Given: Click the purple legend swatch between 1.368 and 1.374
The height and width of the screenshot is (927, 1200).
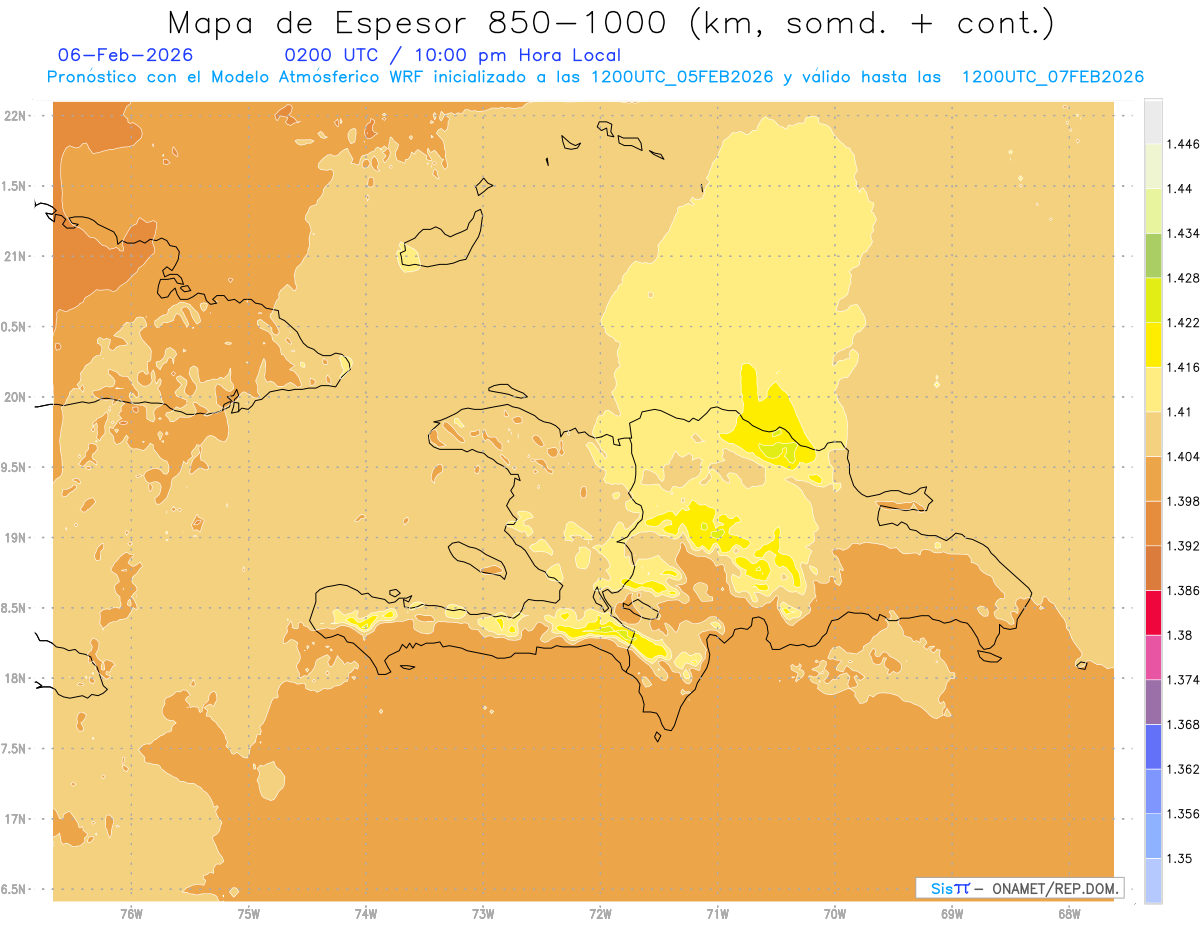Looking at the screenshot, I should click(x=1153, y=701).
